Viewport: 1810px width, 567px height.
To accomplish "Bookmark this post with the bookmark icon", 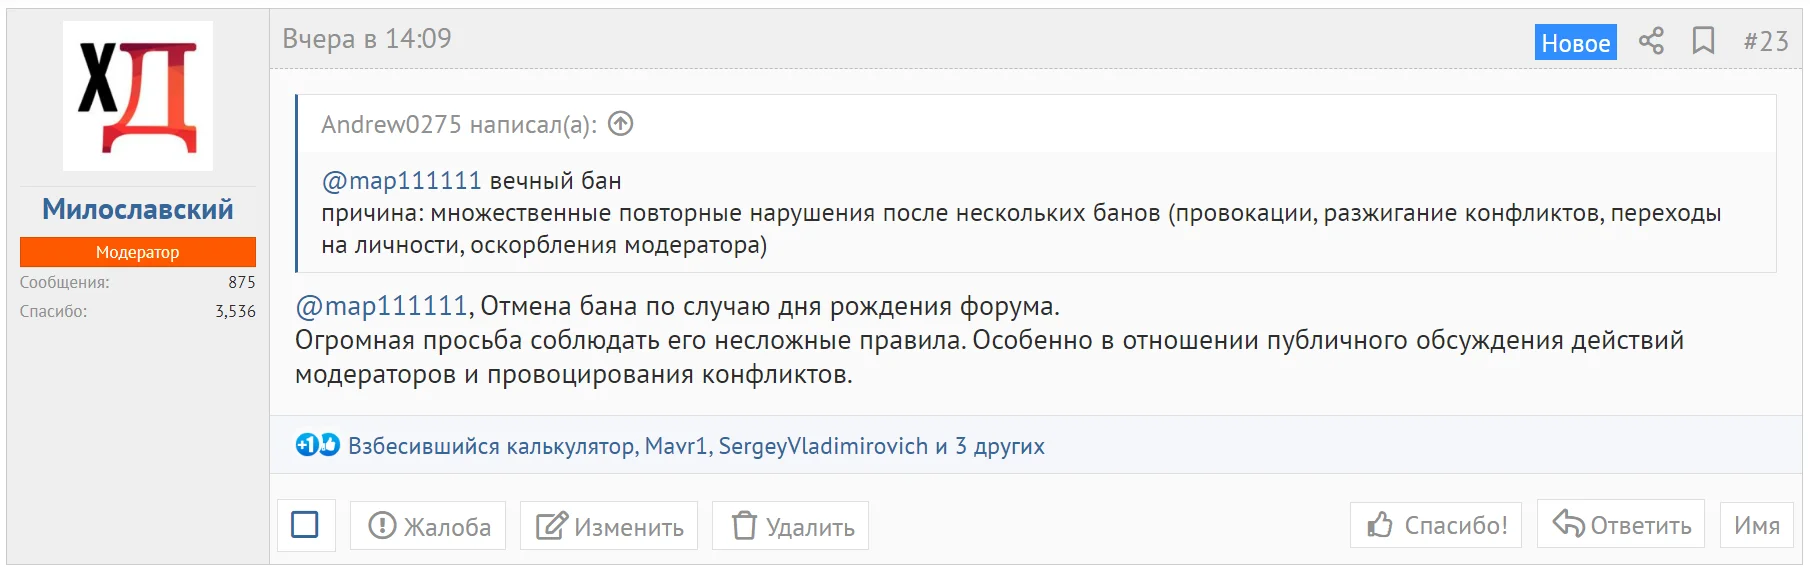I will pyautogui.click(x=1703, y=41).
